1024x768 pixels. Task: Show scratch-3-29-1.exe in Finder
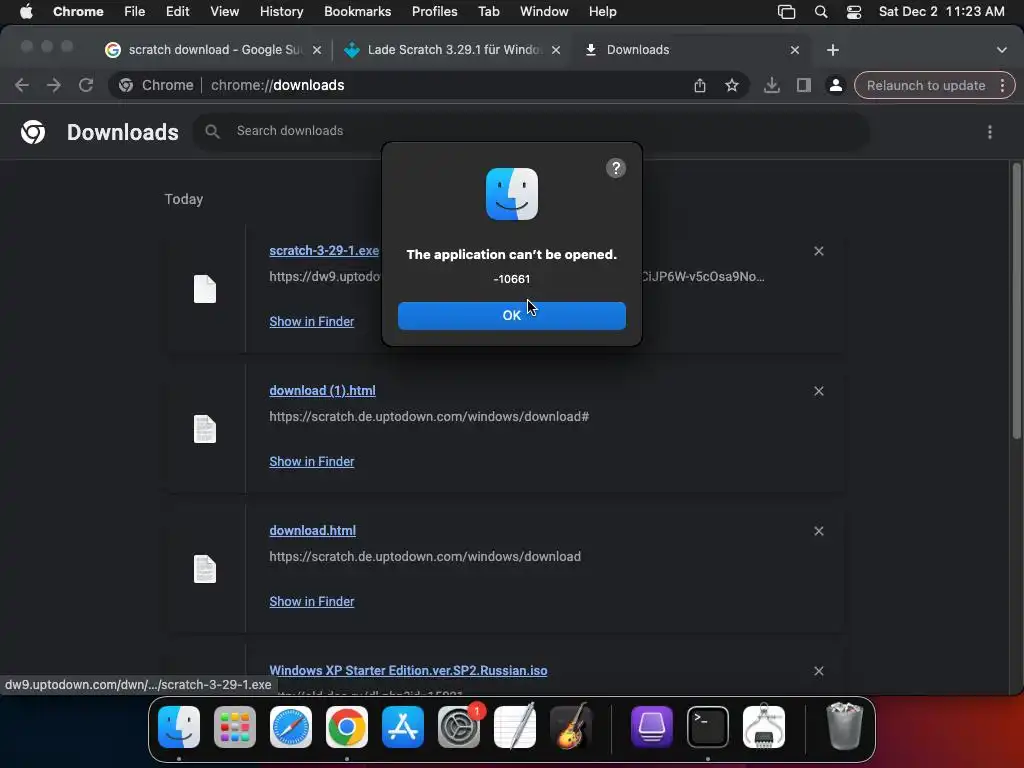312,321
